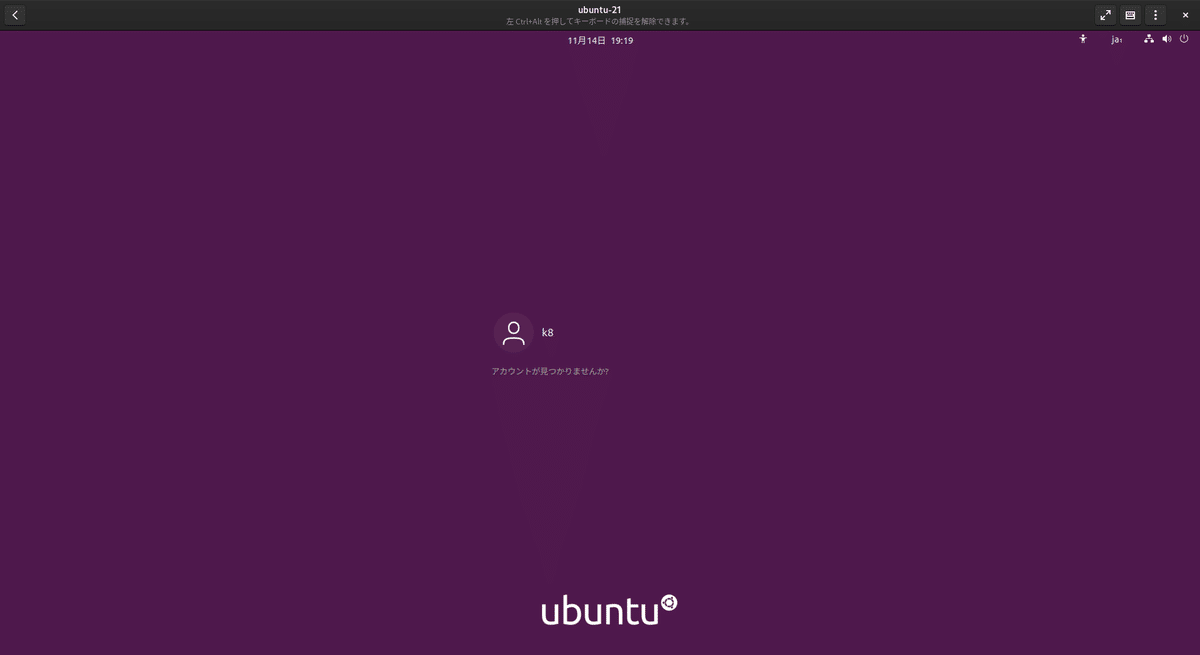Open the accessibility menu in top bar

click(1083, 40)
